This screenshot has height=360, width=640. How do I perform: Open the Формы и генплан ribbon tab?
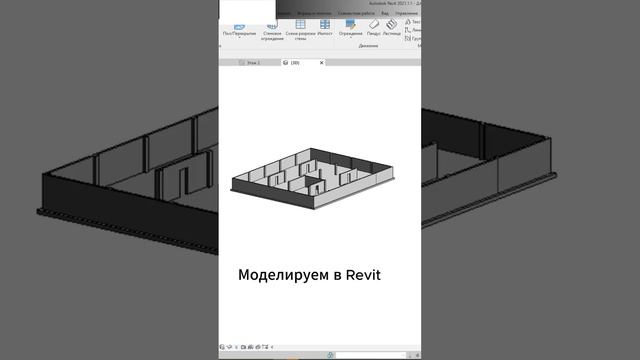314,13
